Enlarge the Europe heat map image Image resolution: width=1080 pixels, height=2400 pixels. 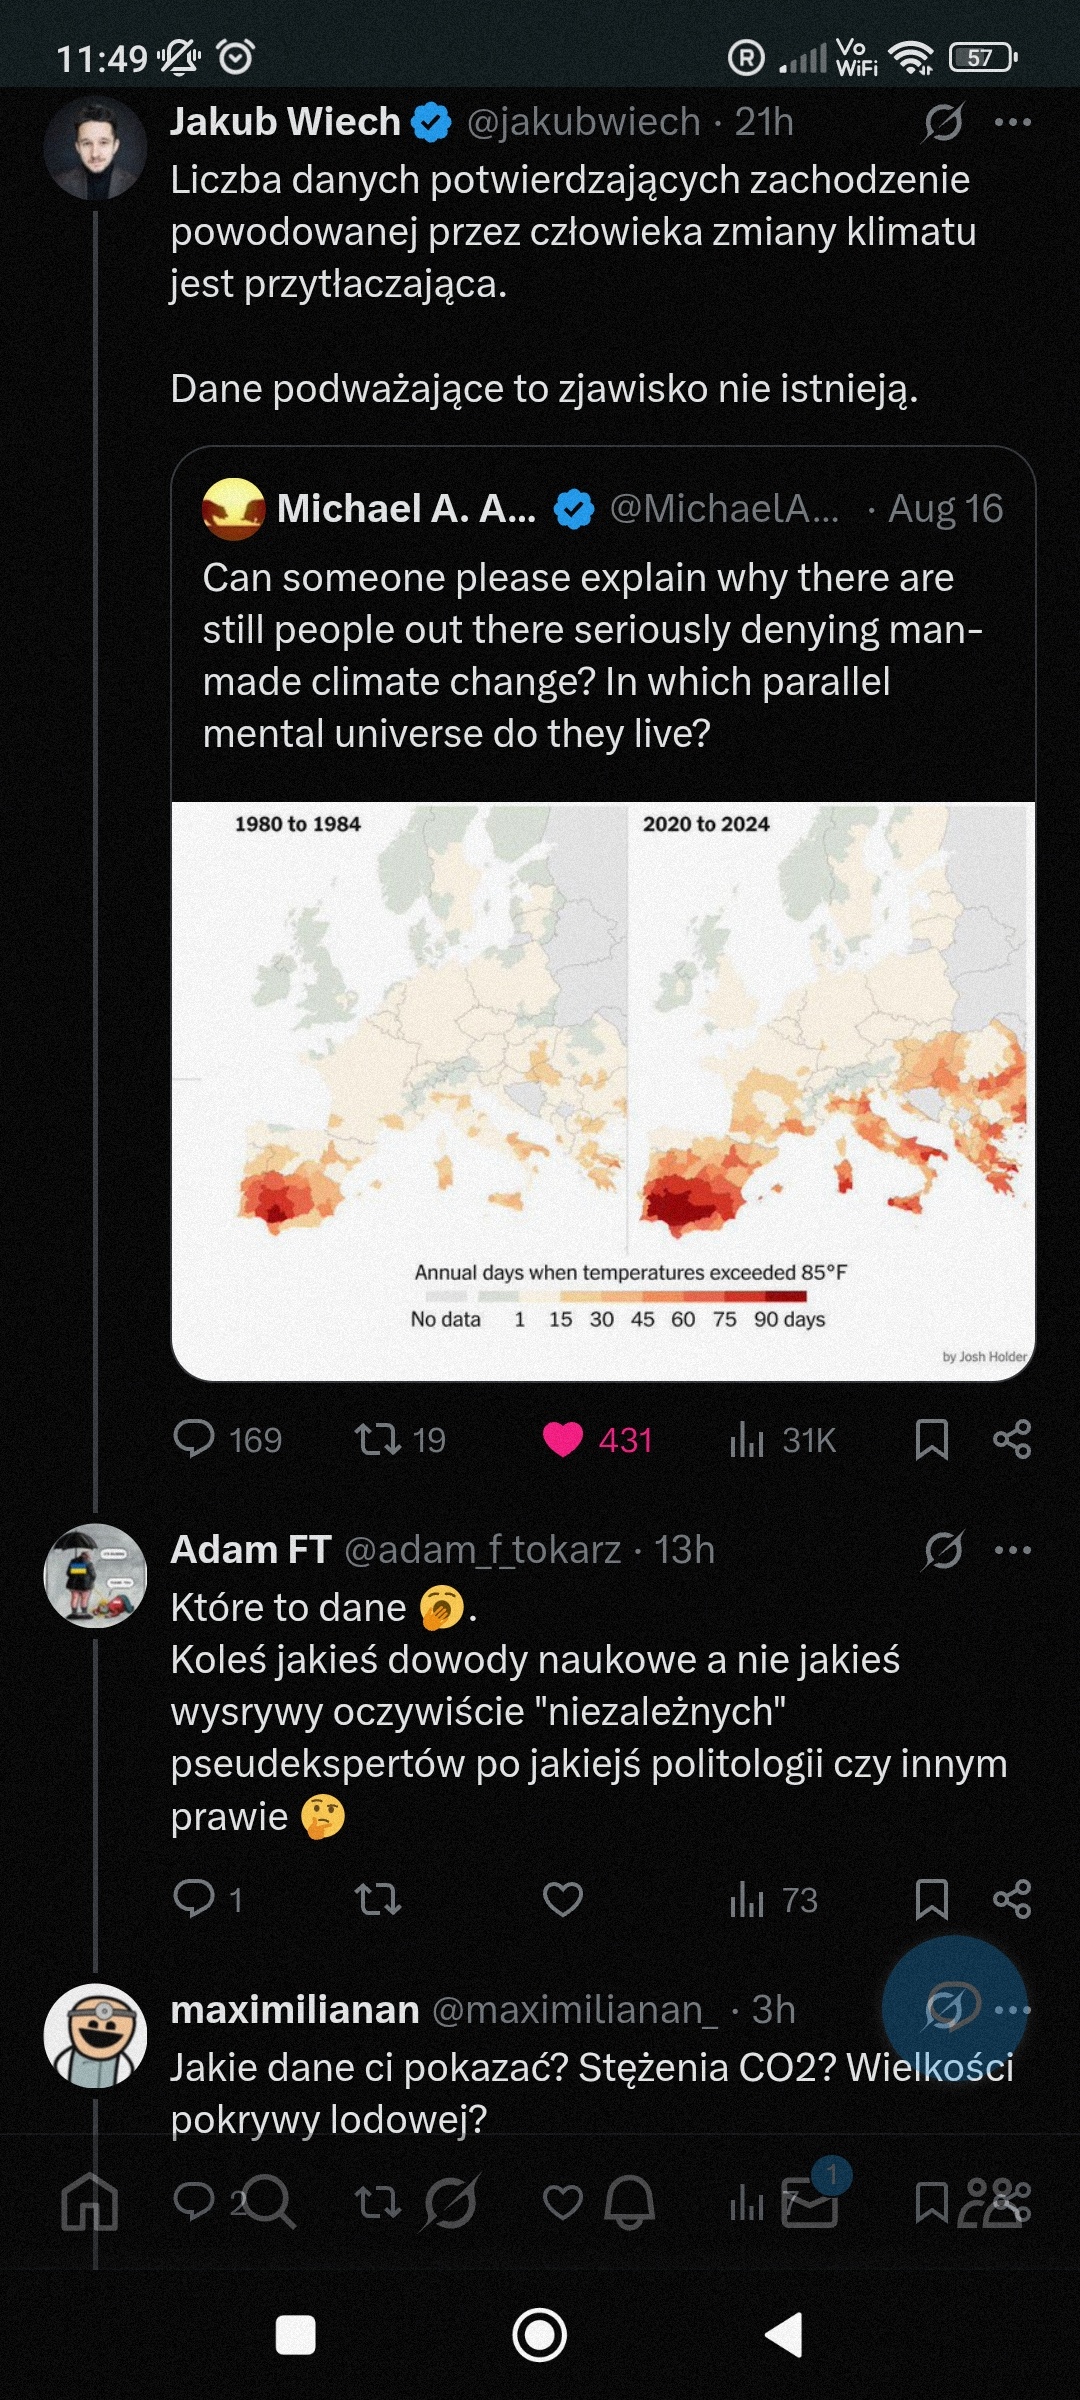click(603, 1090)
